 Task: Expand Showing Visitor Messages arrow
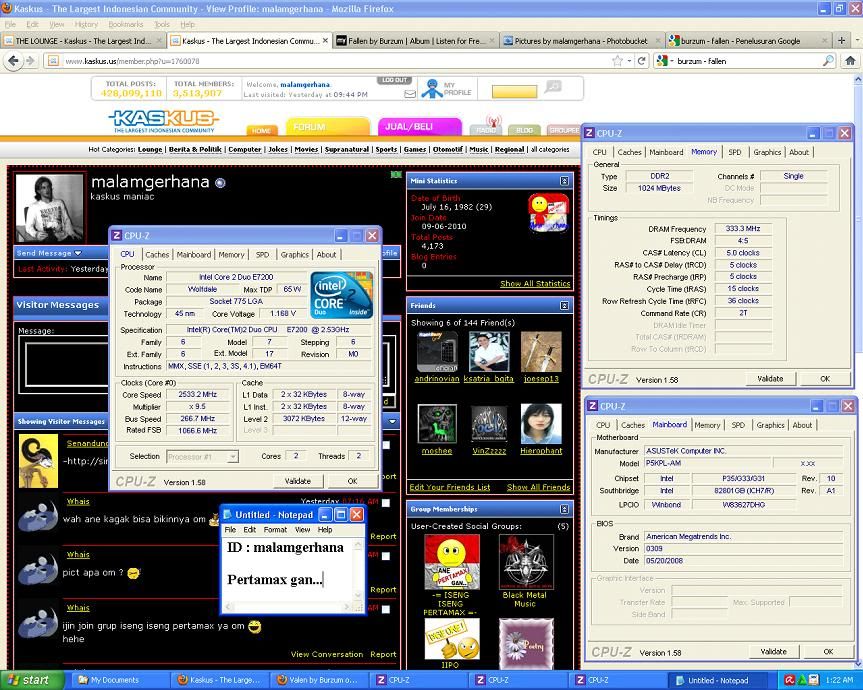[392, 421]
